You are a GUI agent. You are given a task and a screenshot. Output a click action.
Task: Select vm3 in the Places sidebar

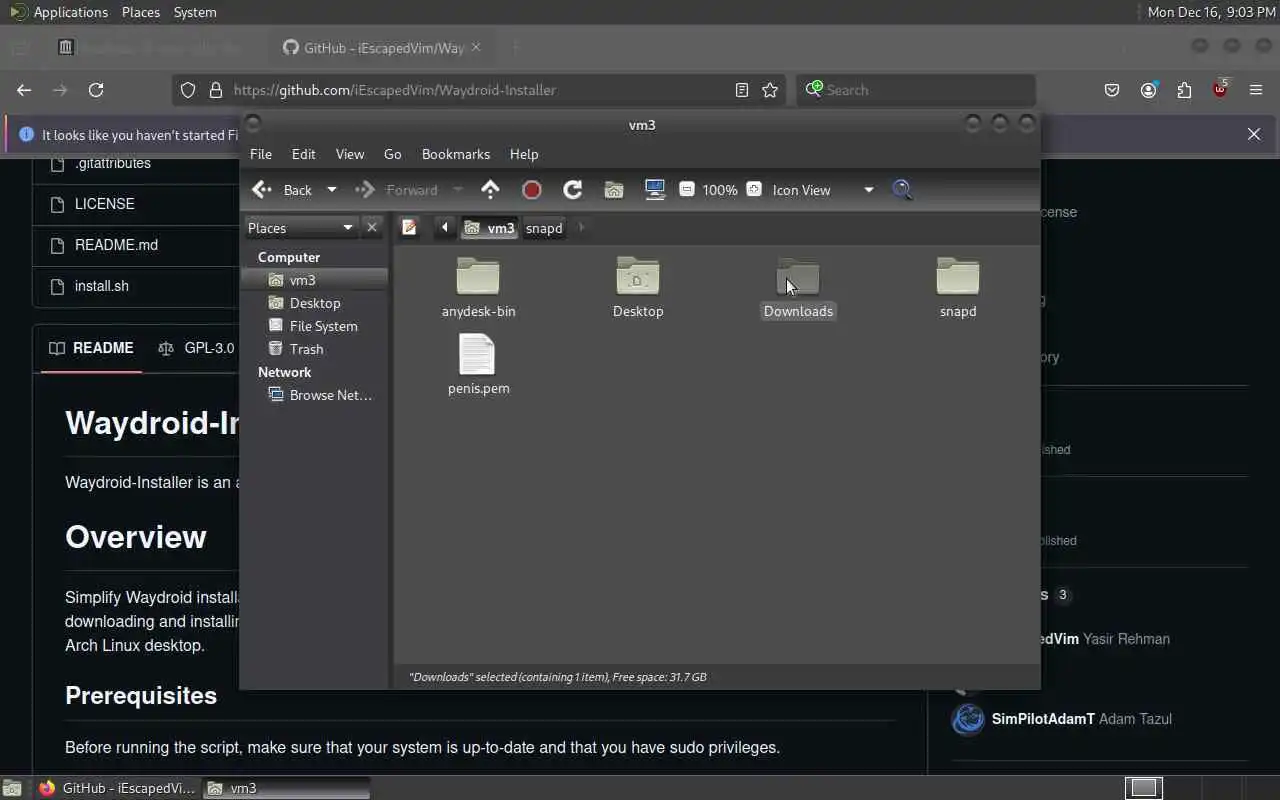click(314, 280)
